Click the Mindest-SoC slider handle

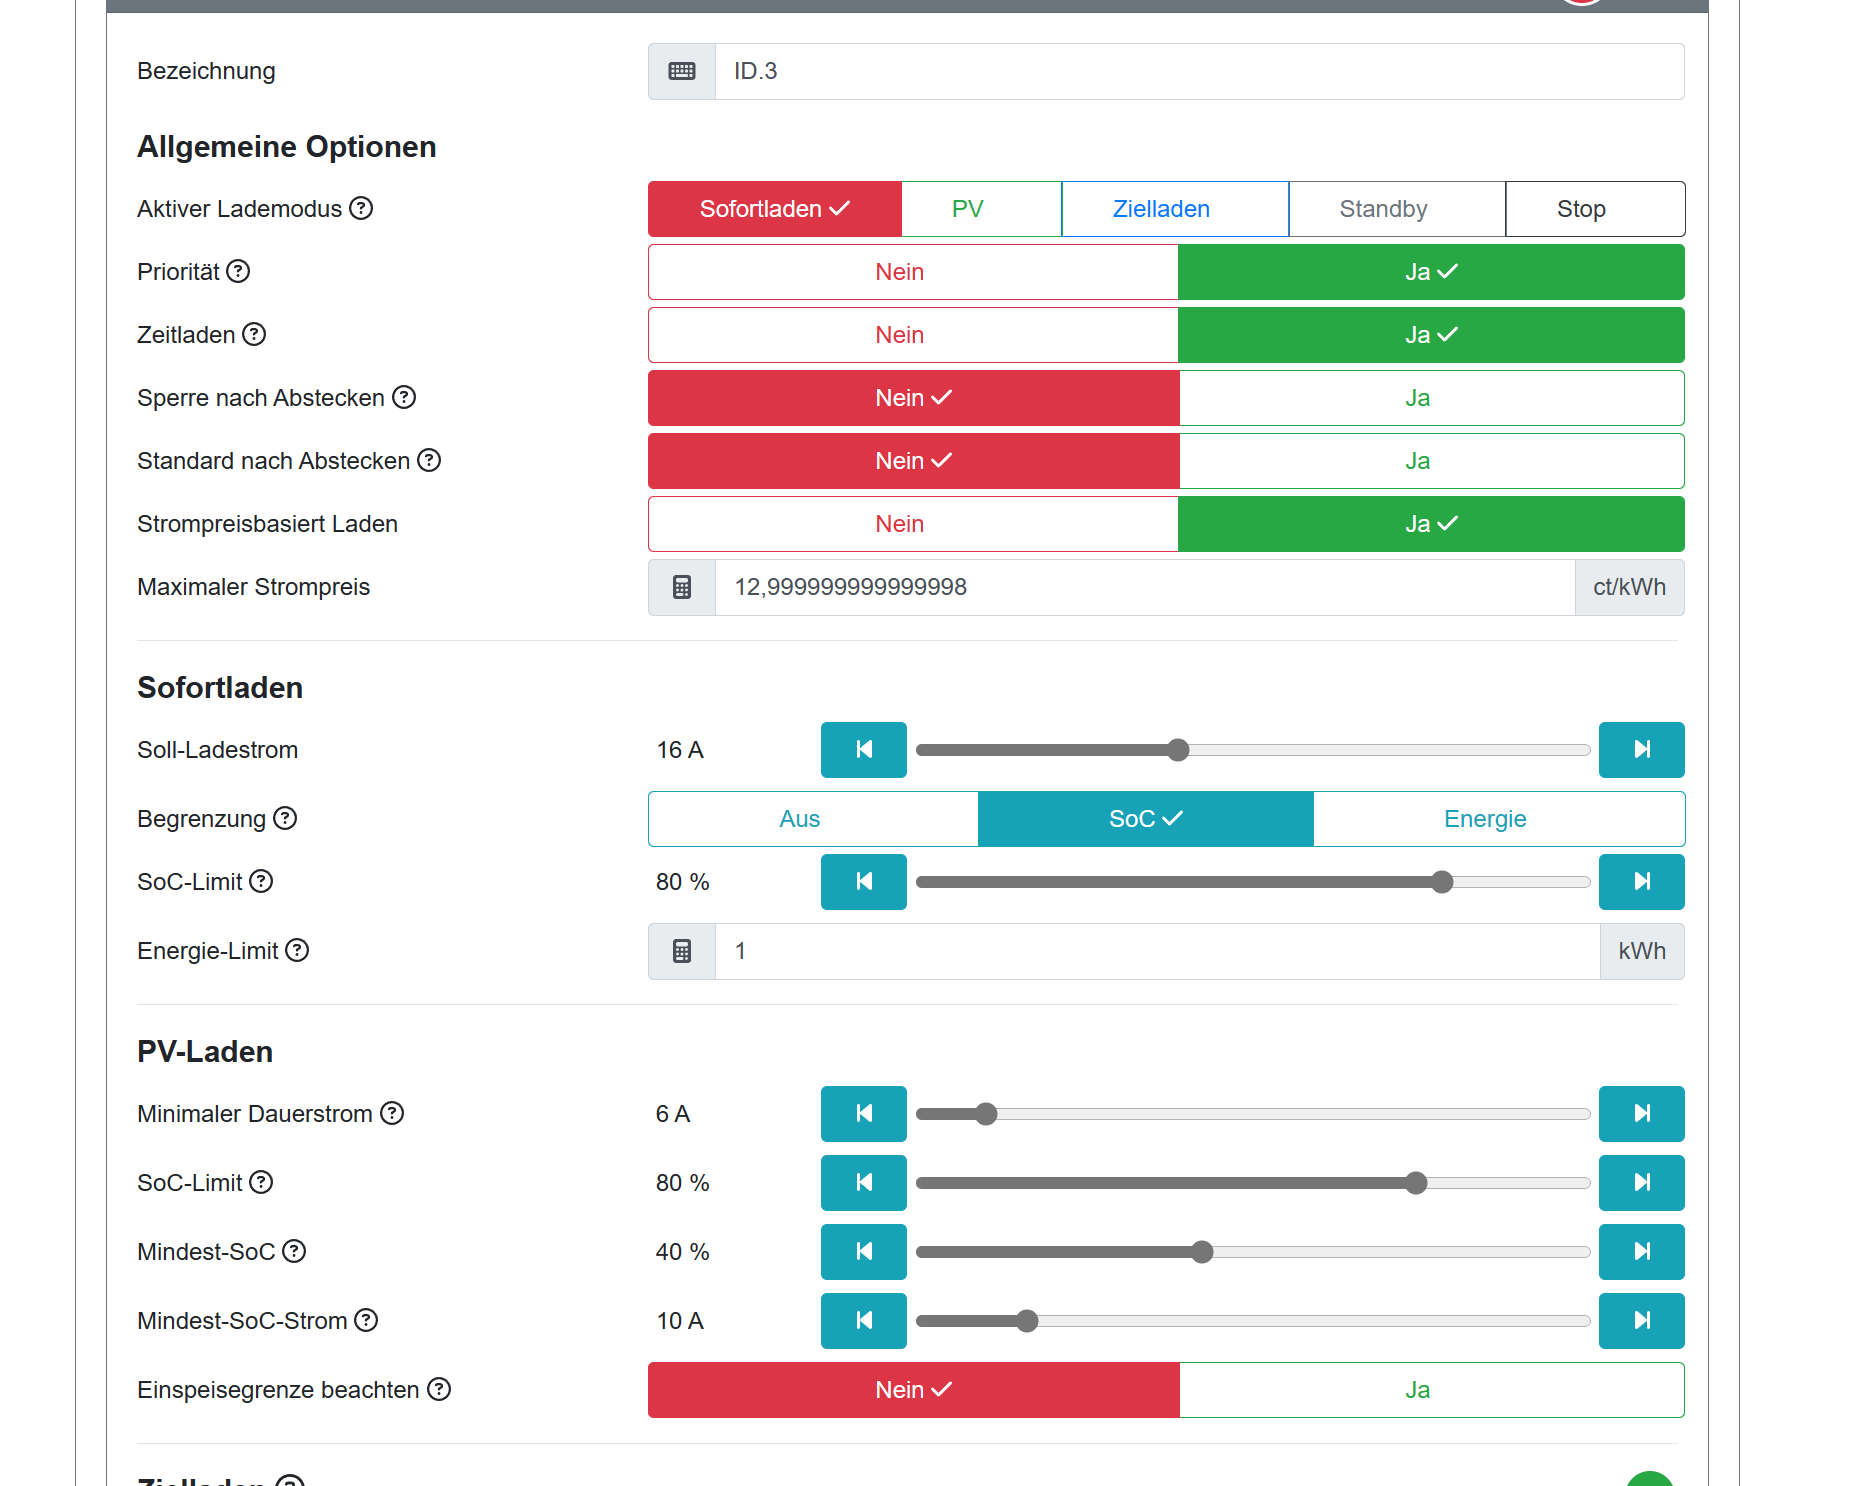pos(1202,1252)
